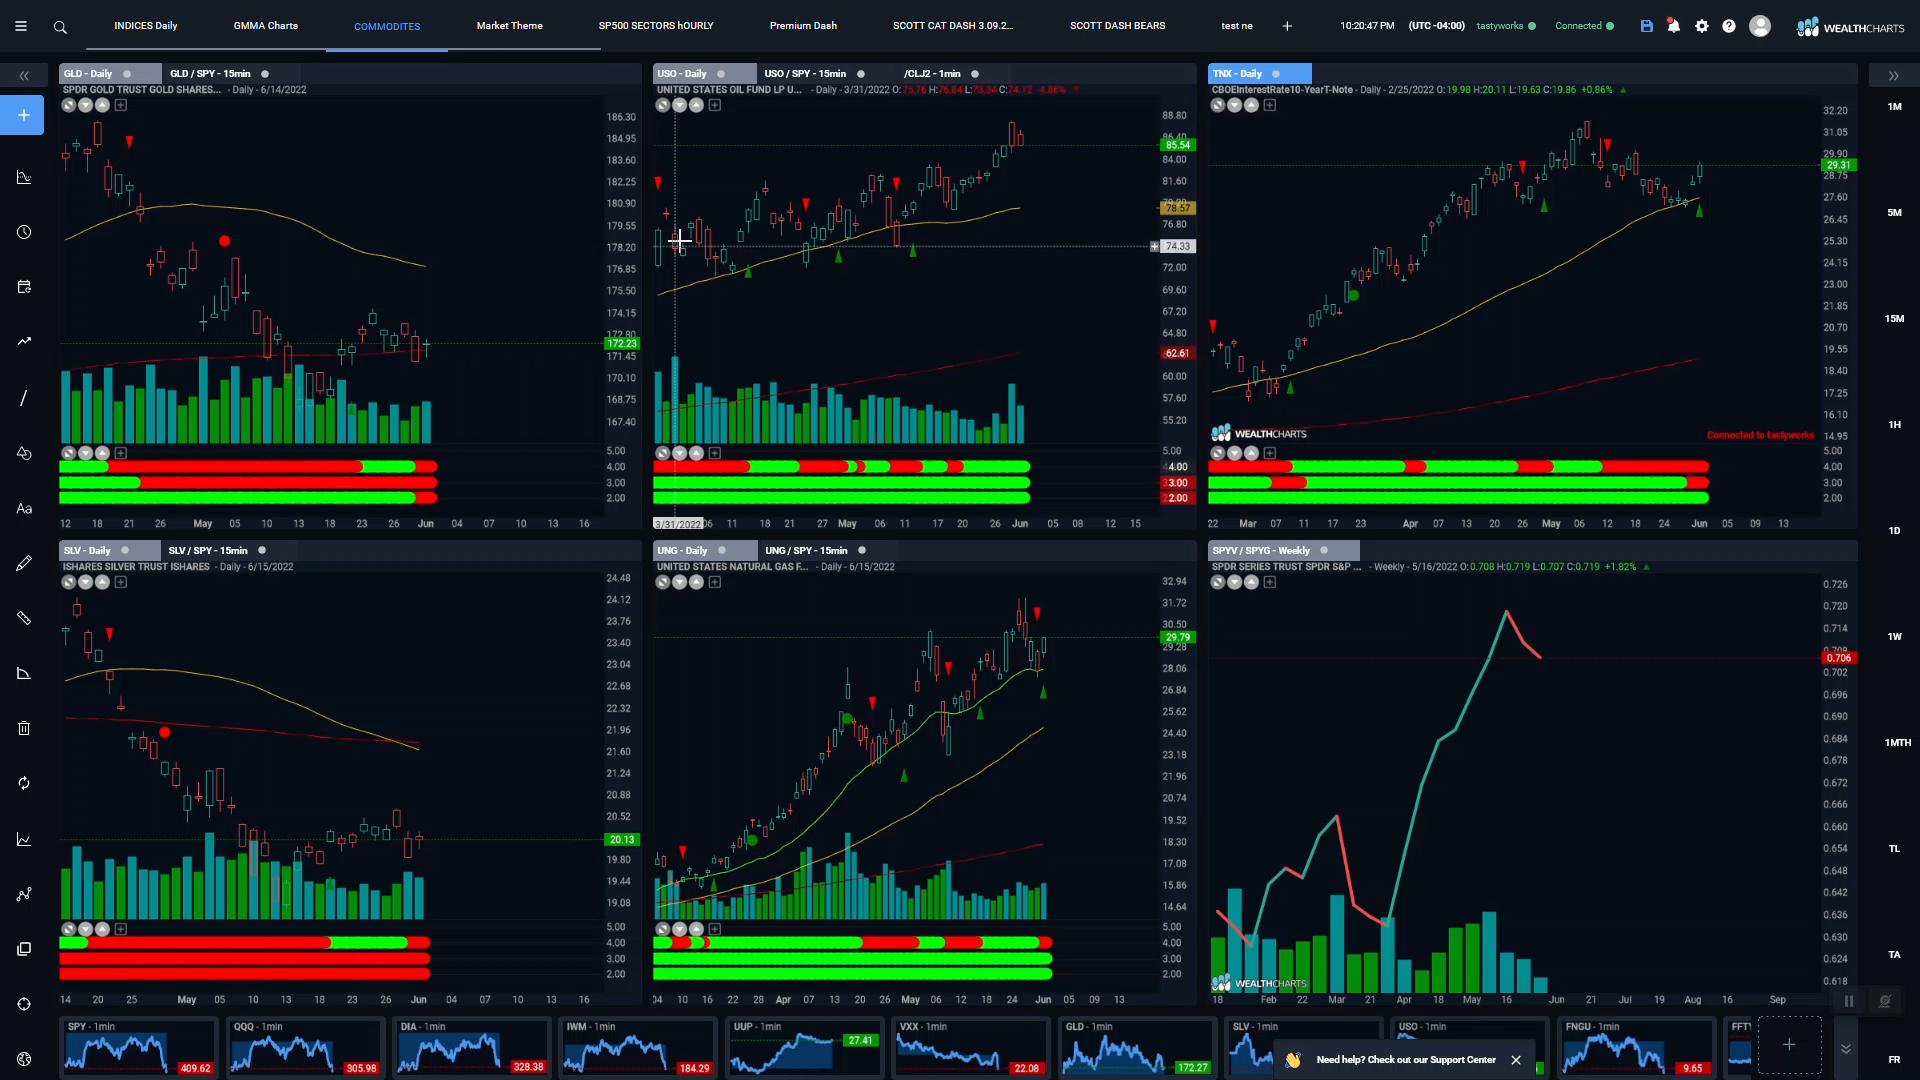This screenshot has width=1920, height=1080.
Task: Dismiss the Support Center help banner
Action: point(1516,1060)
